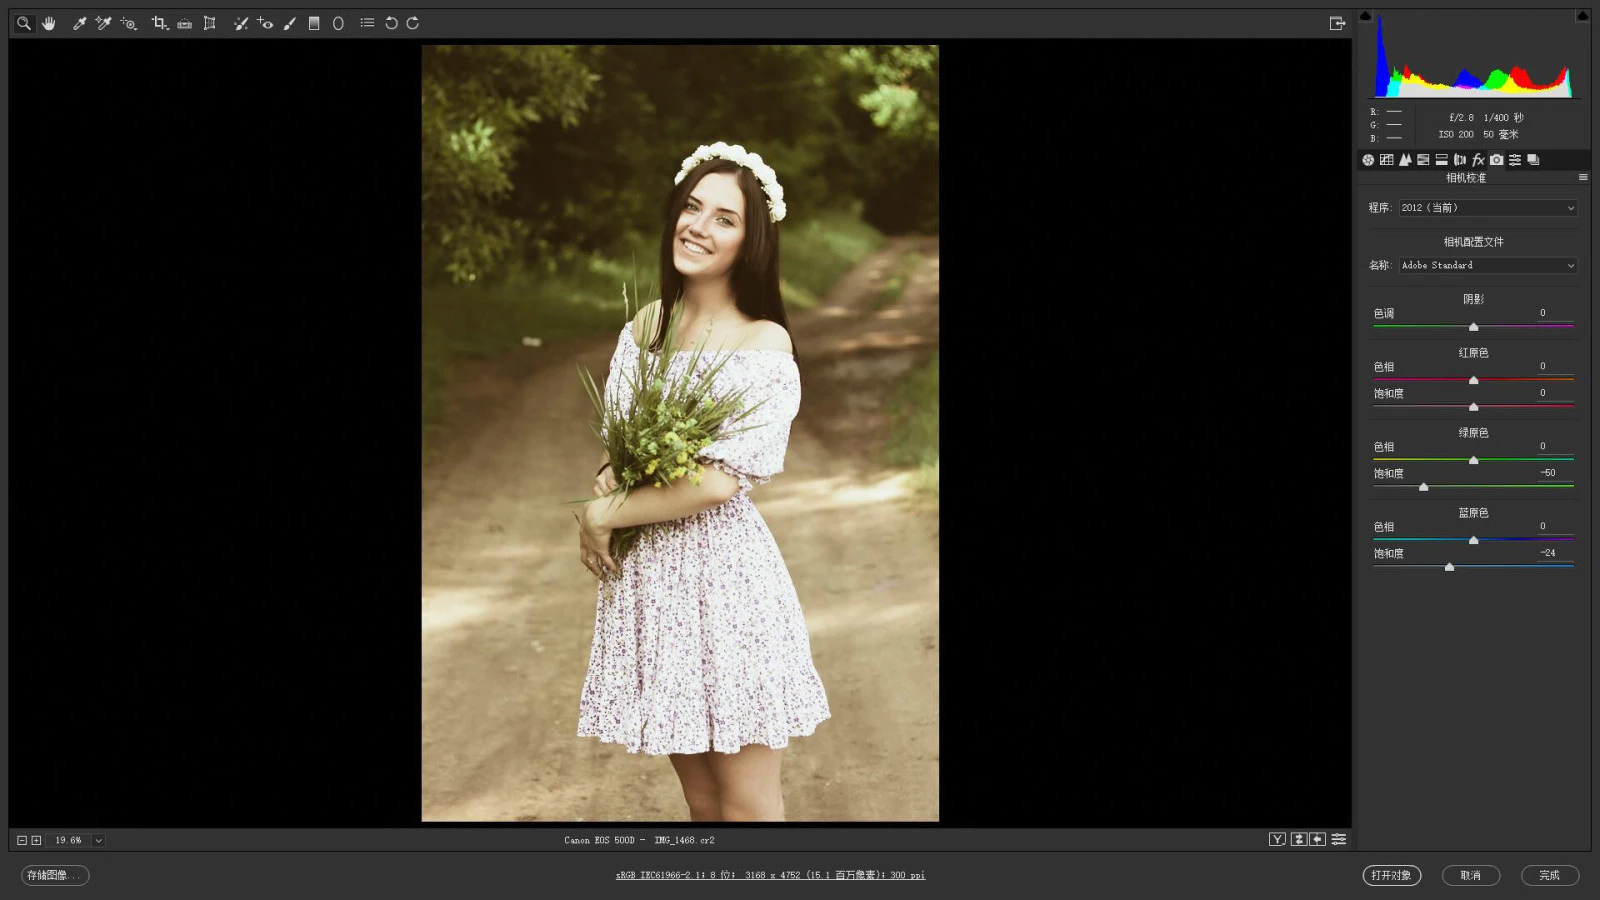The image size is (1600, 900).
Task: Toggle highlight clipping warning on histogram
Action: click(1583, 15)
